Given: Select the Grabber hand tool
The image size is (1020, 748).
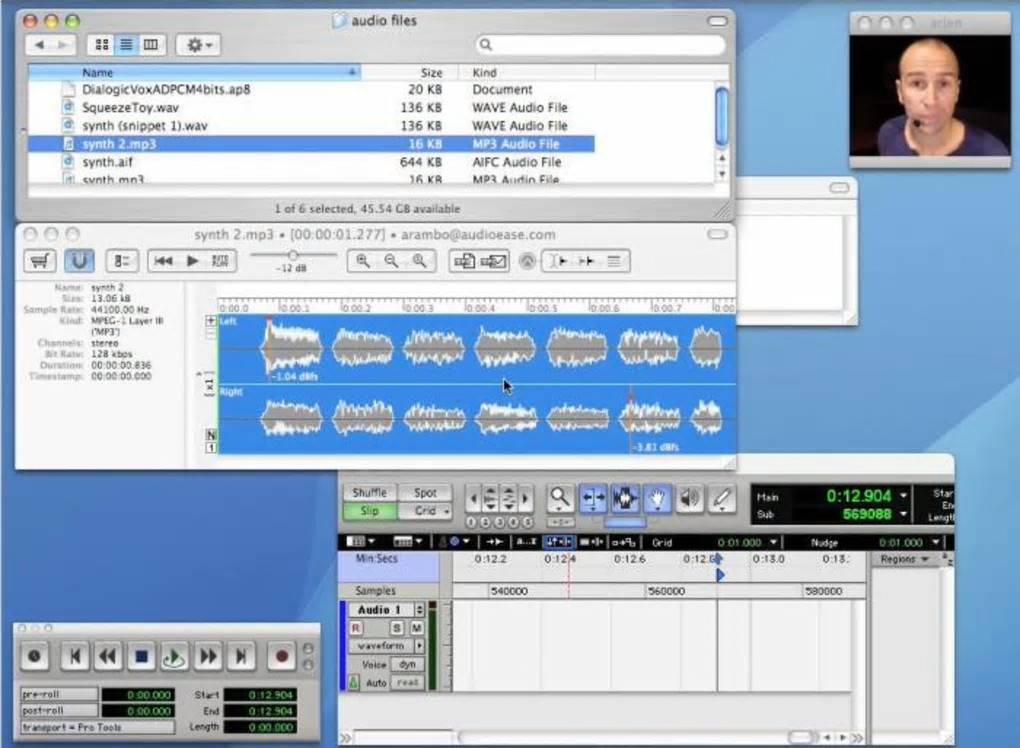Looking at the screenshot, I should [x=657, y=497].
